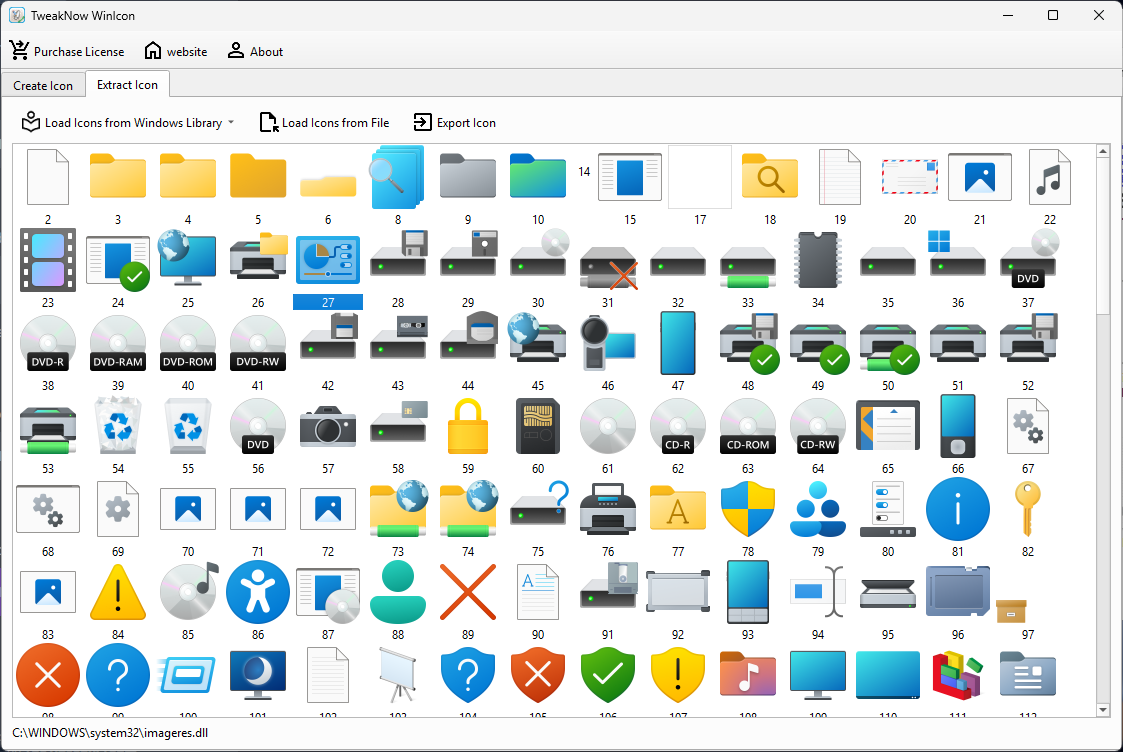Viewport: 1123px width, 752px height.
Task: Click the printer with globe icon 45
Action: pos(538,339)
